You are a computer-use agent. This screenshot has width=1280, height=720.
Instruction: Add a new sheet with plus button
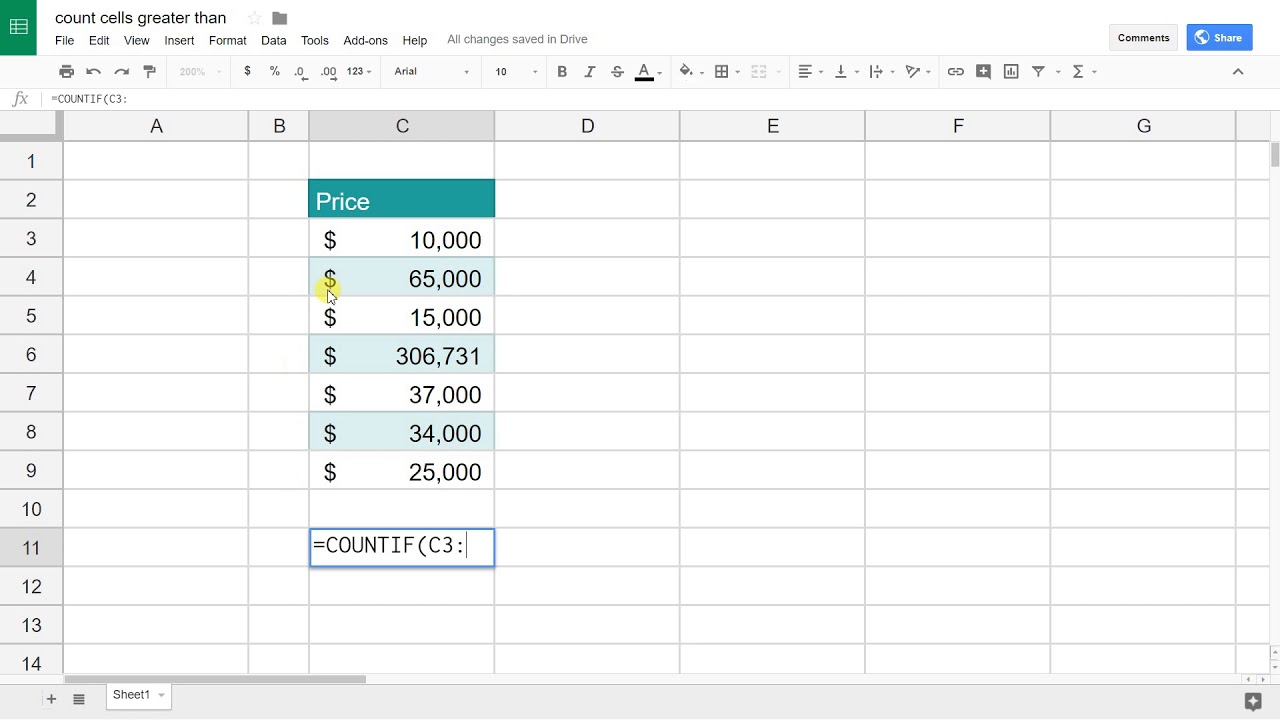tap(50, 699)
